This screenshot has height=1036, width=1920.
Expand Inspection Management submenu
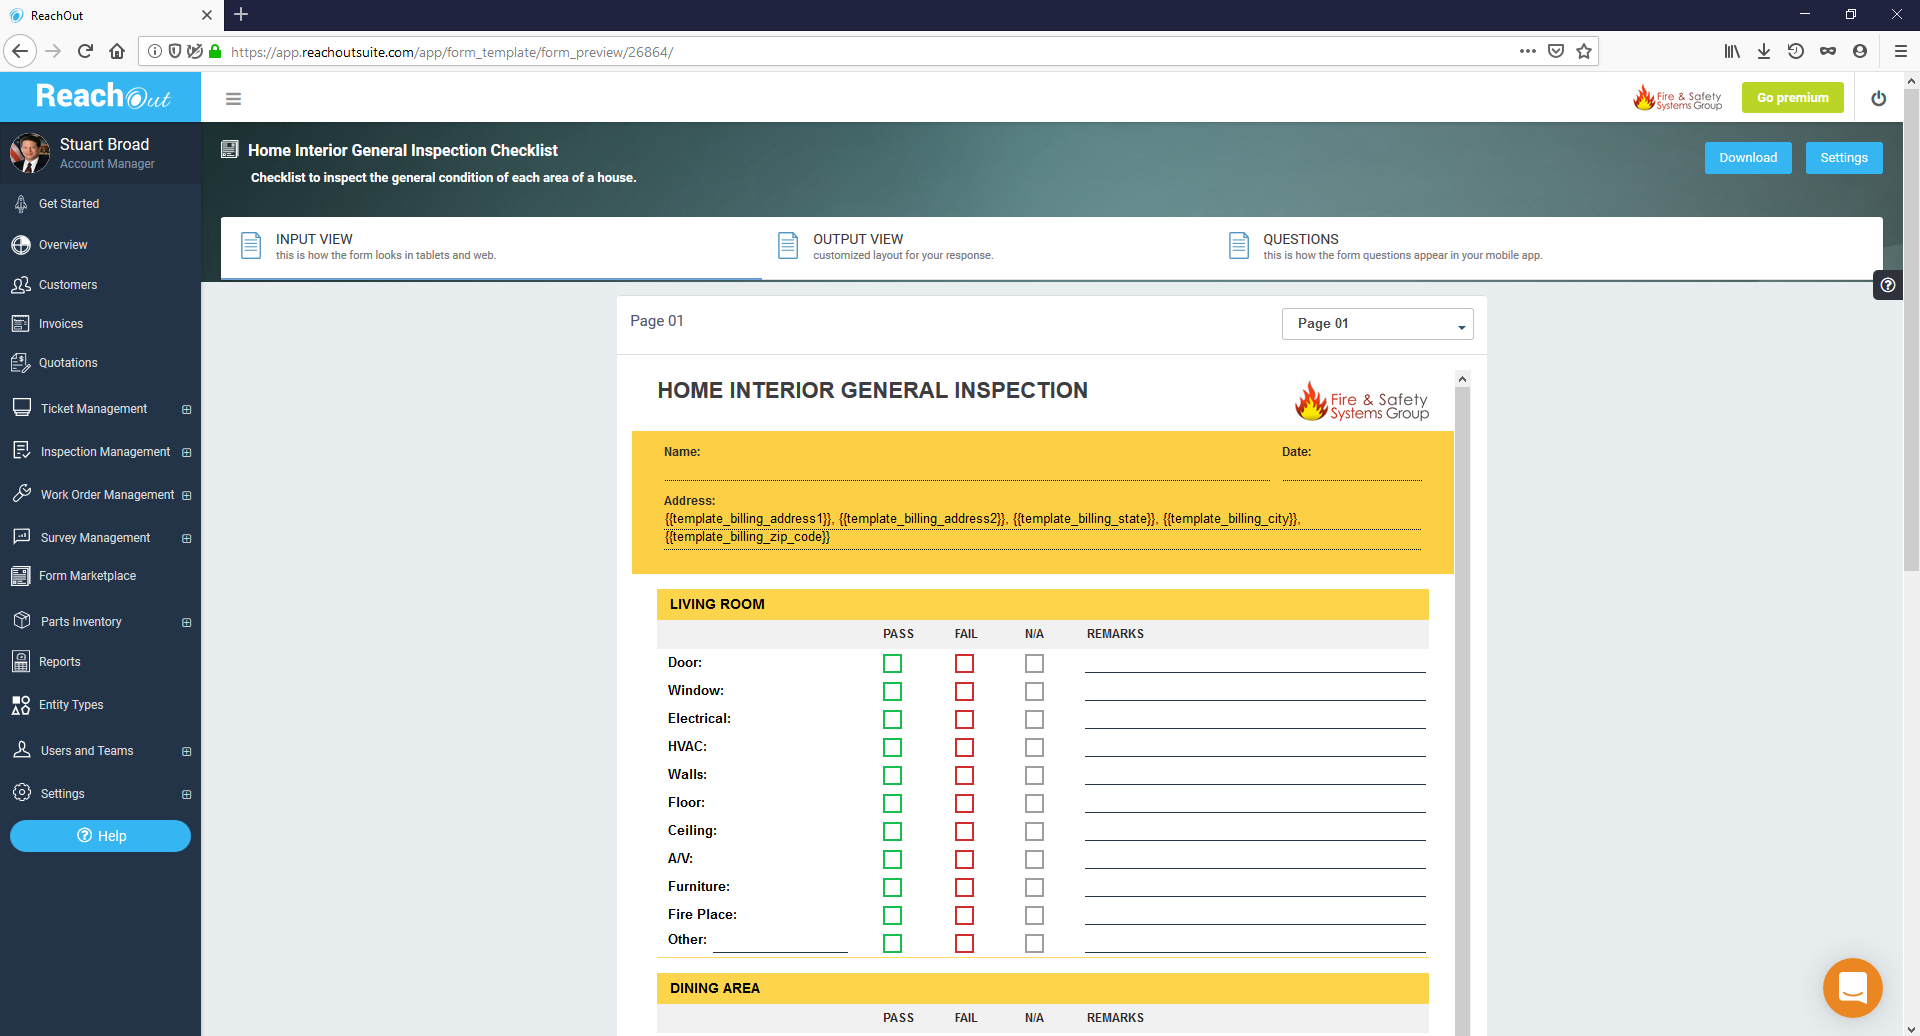click(186, 453)
